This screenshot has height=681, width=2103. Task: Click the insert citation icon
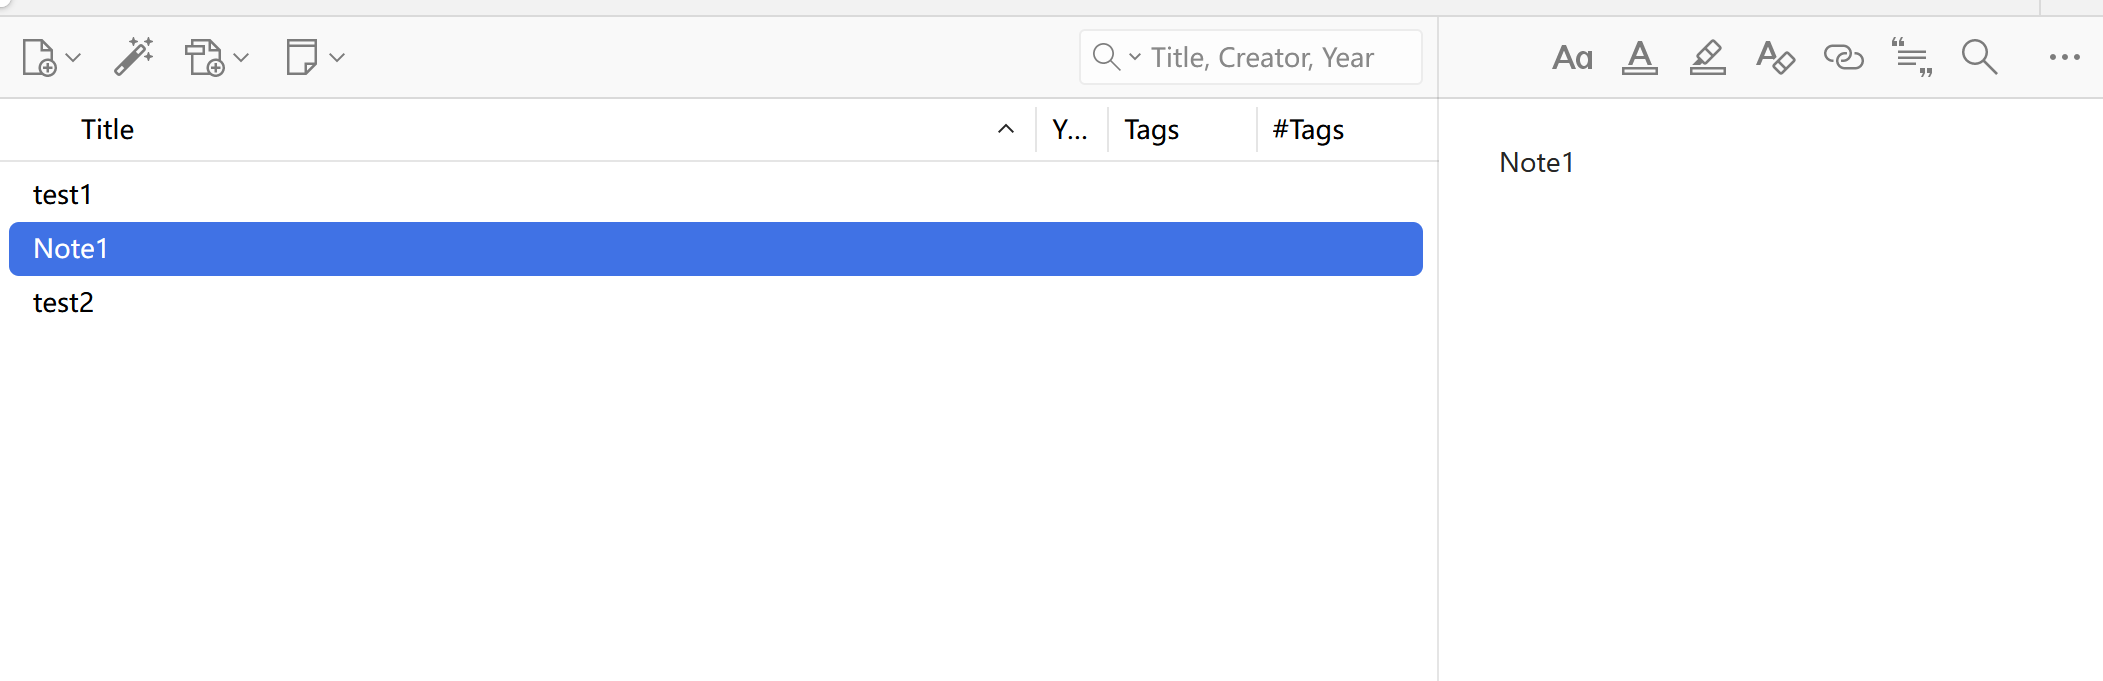tap(1911, 57)
